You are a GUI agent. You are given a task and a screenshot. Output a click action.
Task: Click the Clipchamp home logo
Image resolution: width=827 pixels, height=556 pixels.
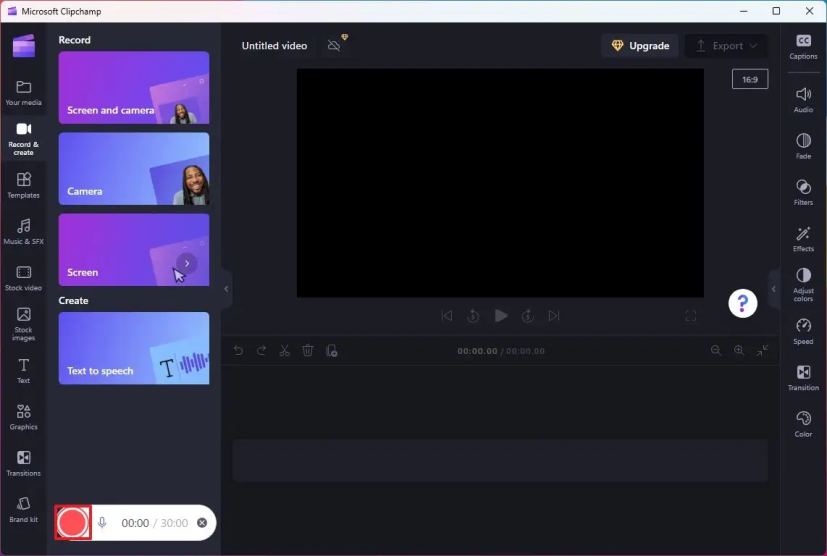24,45
